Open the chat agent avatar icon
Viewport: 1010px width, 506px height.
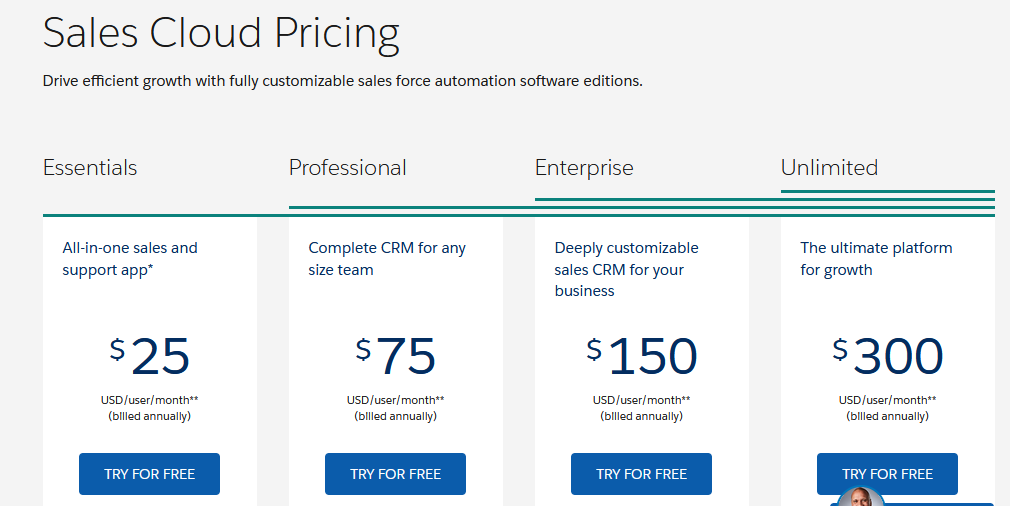tap(861, 497)
